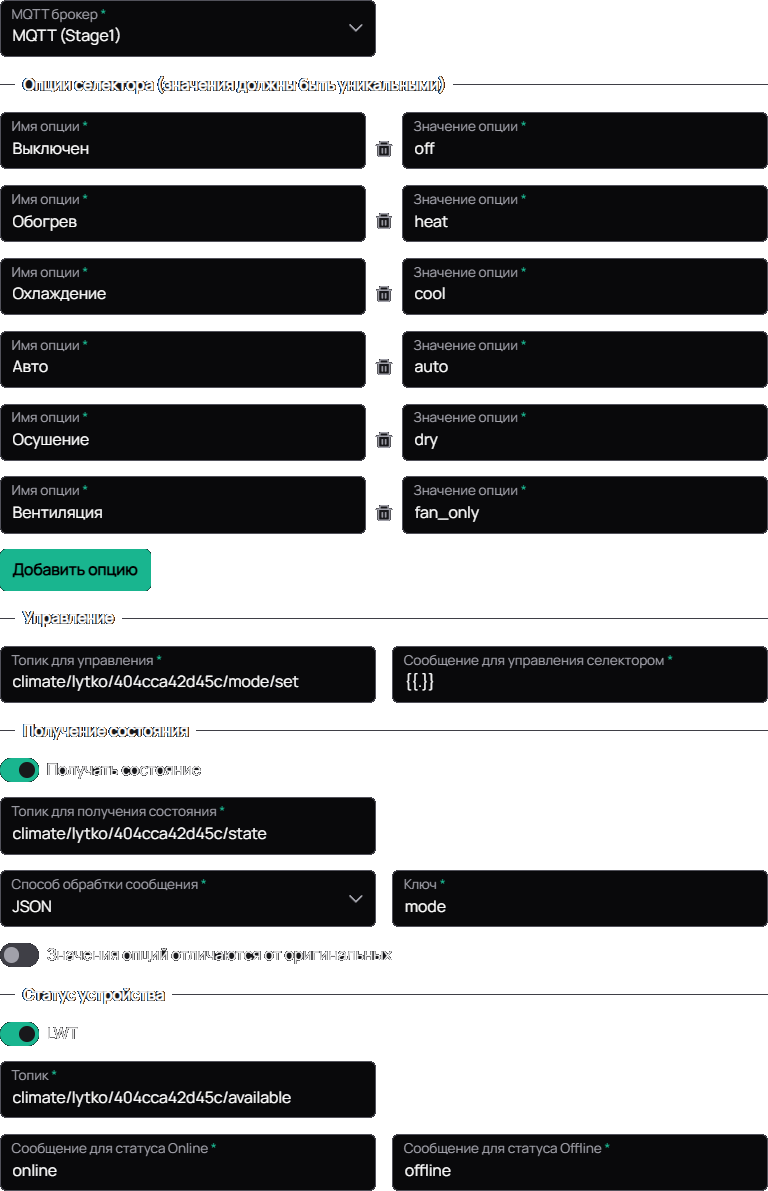Click trash icon next to Вентиляция

click(x=384, y=513)
